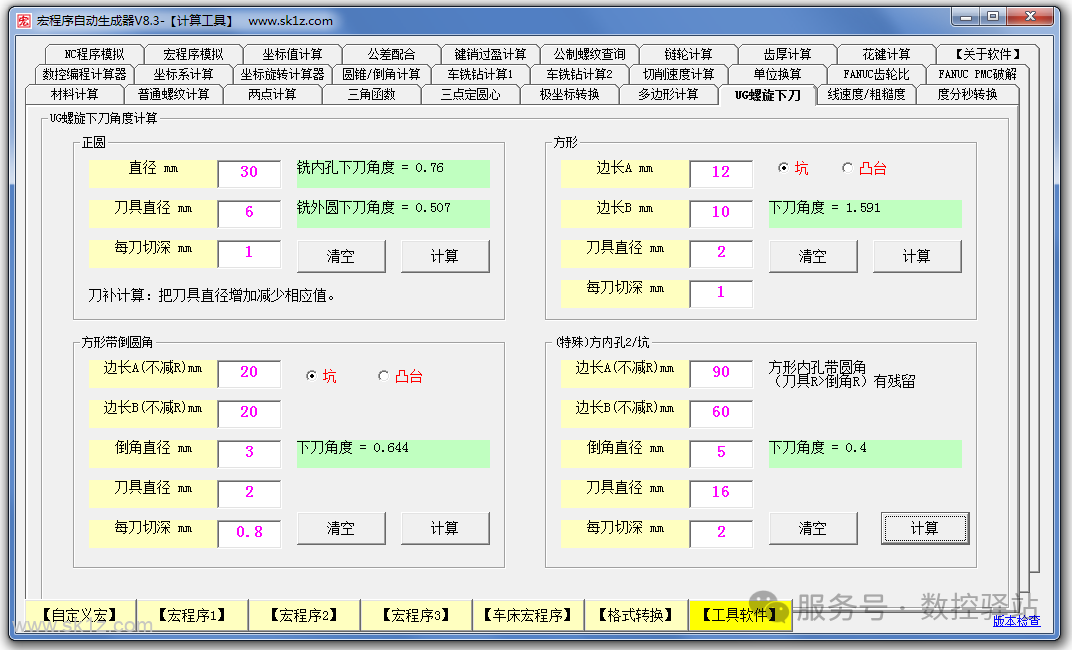Select the 【工具软件】 bottom tab
Screen dimensions: 1072x650
tap(740, 615)
